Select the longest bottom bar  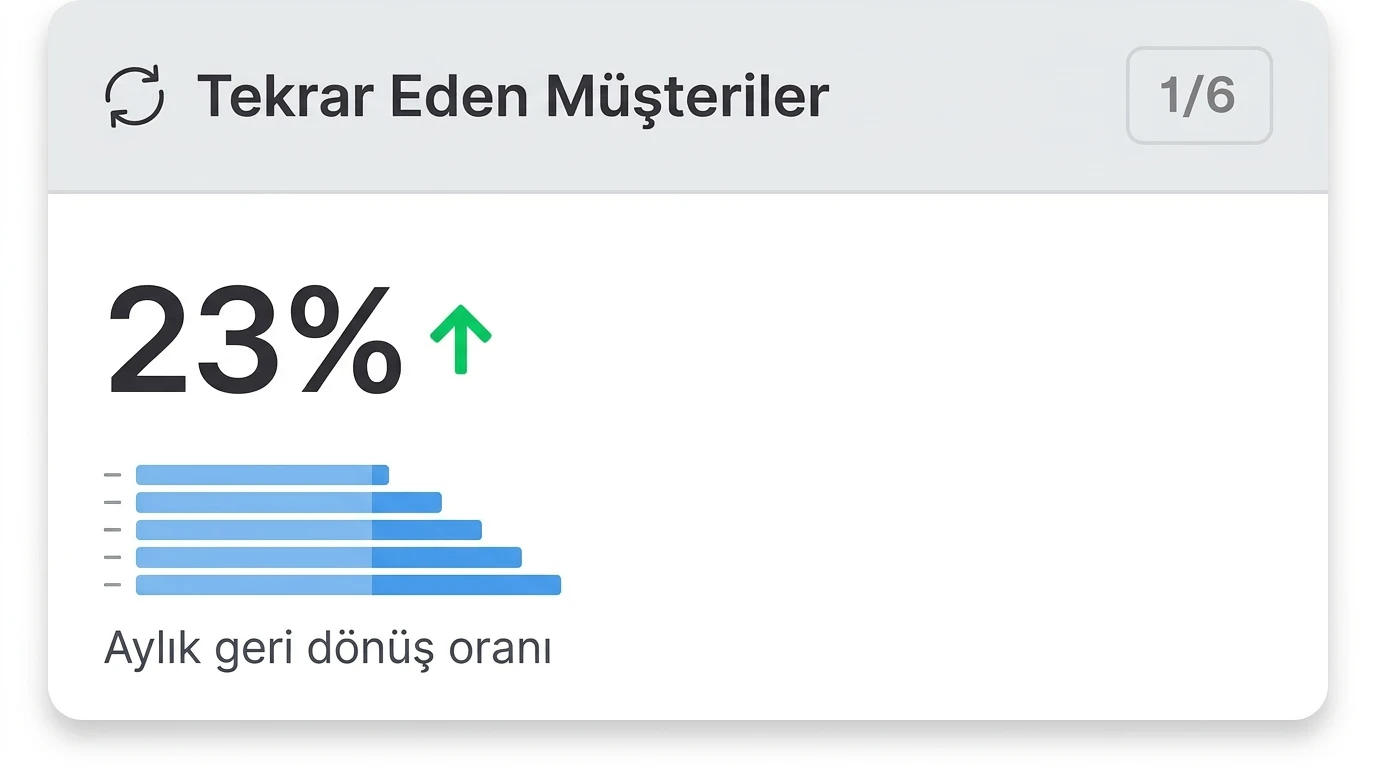[x=348, y=585]
